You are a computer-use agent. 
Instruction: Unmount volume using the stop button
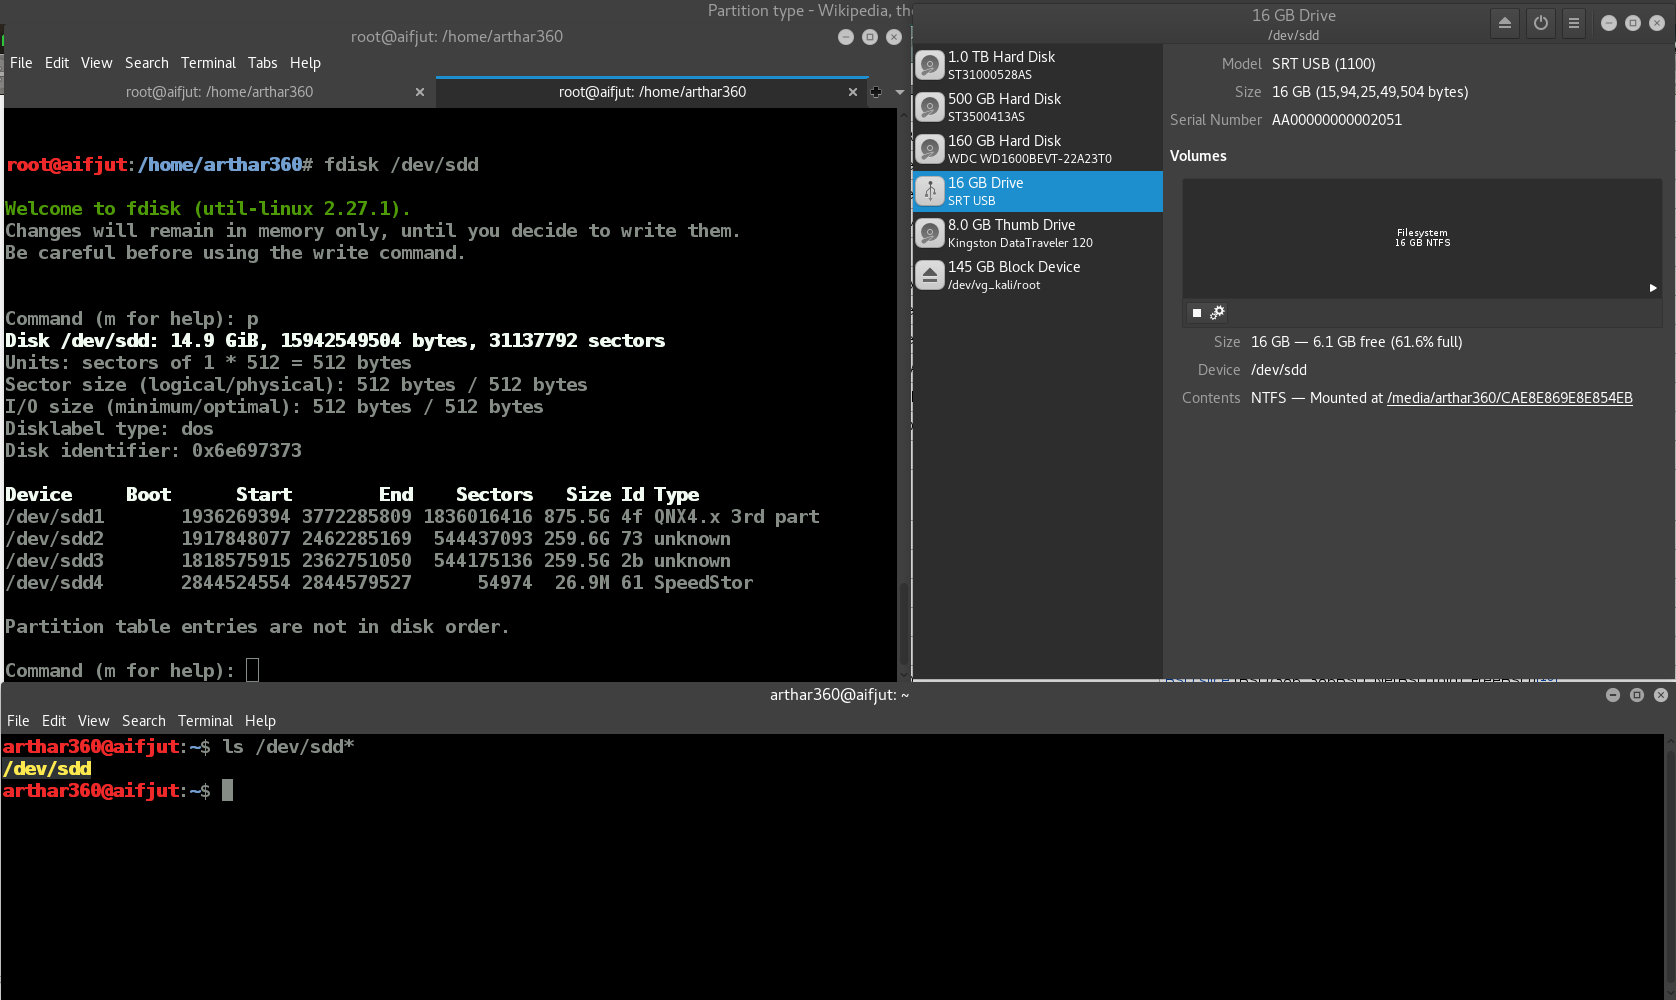(x=1197, y=313)
